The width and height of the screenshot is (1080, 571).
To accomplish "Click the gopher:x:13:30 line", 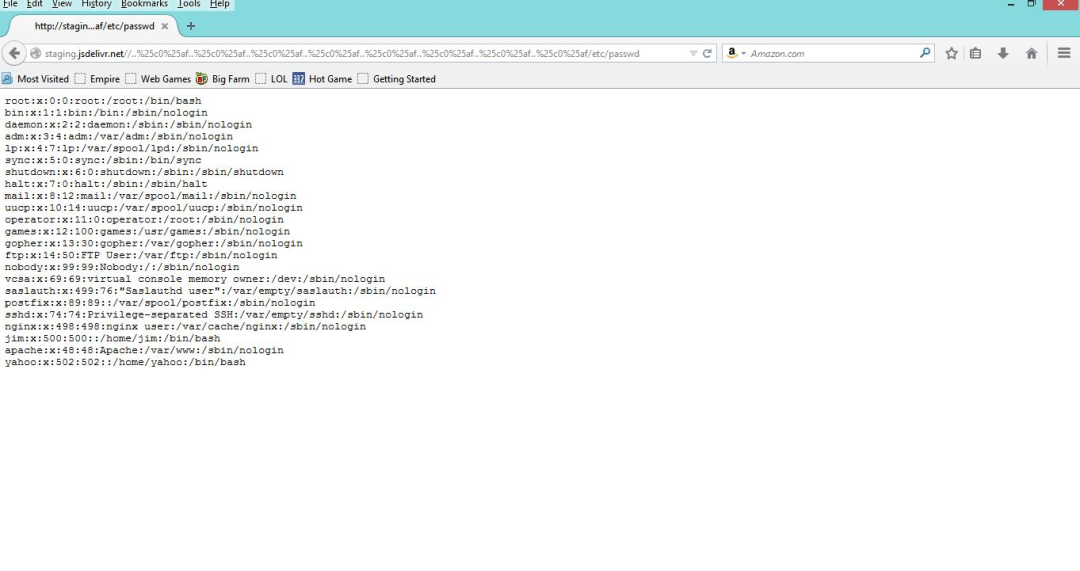I will pos(154,243).
